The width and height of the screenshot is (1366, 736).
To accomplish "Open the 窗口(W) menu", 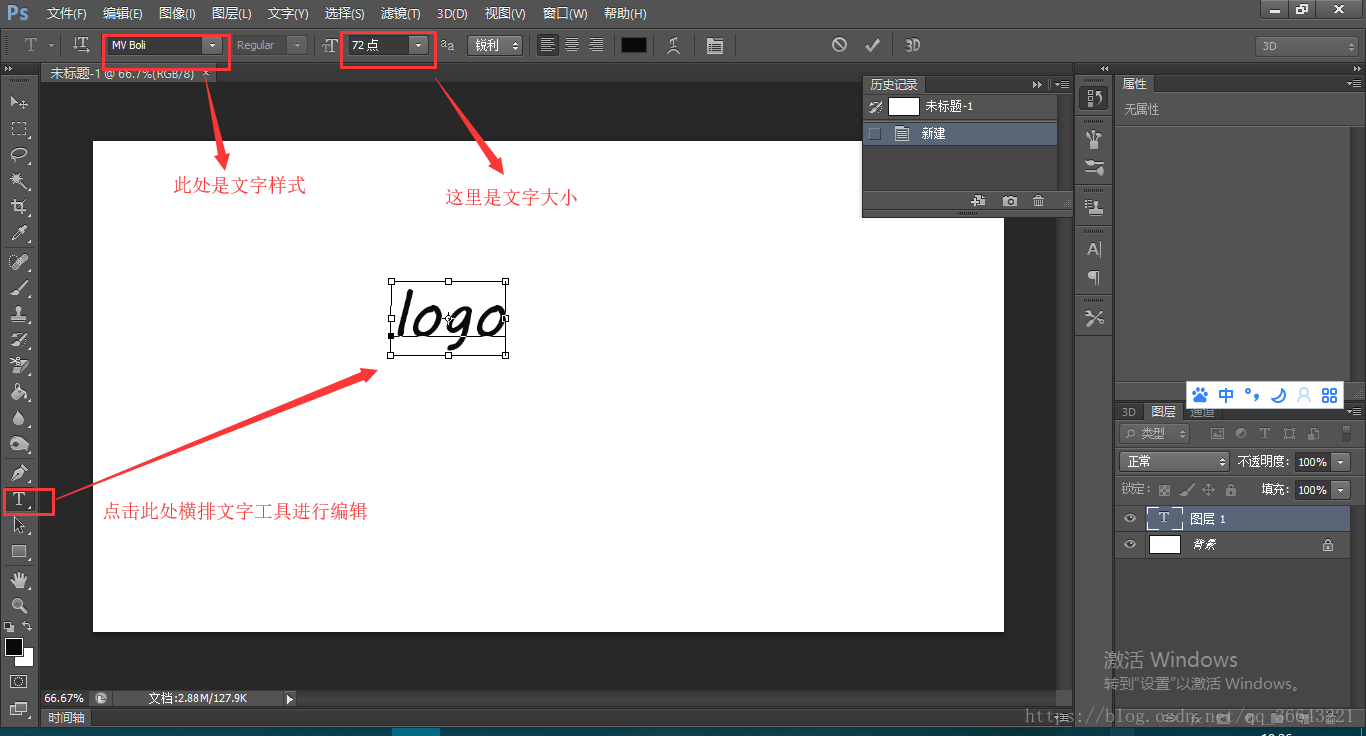I will [x=564, y=14].
